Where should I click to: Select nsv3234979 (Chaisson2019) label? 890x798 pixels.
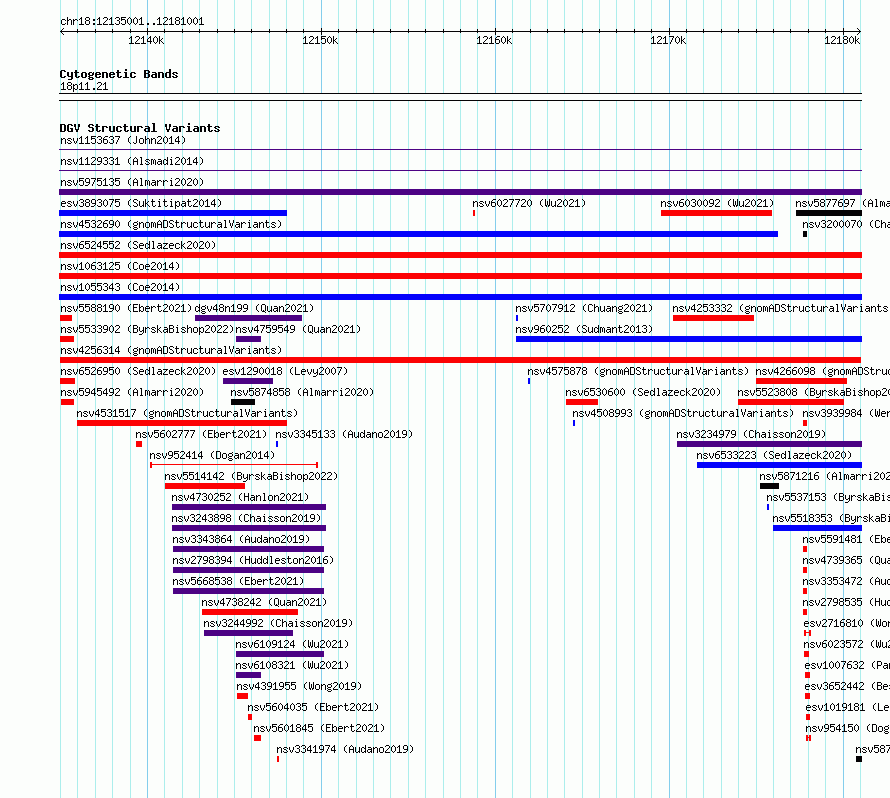click(x=751, y=434)
